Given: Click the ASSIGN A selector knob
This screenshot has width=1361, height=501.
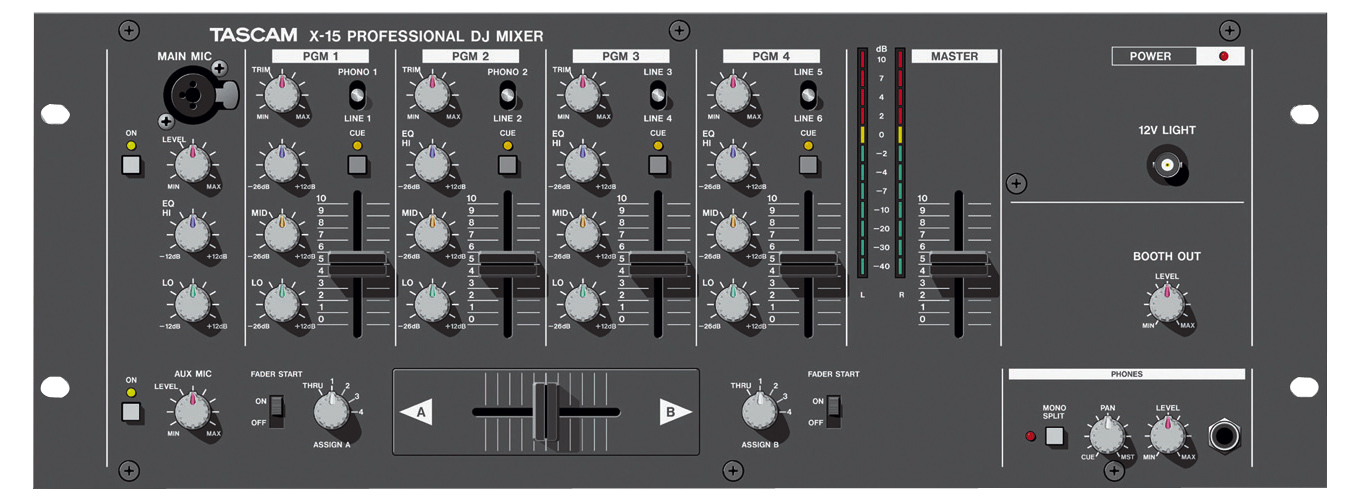Looking at the screenshot, I should tap(330, 410).
